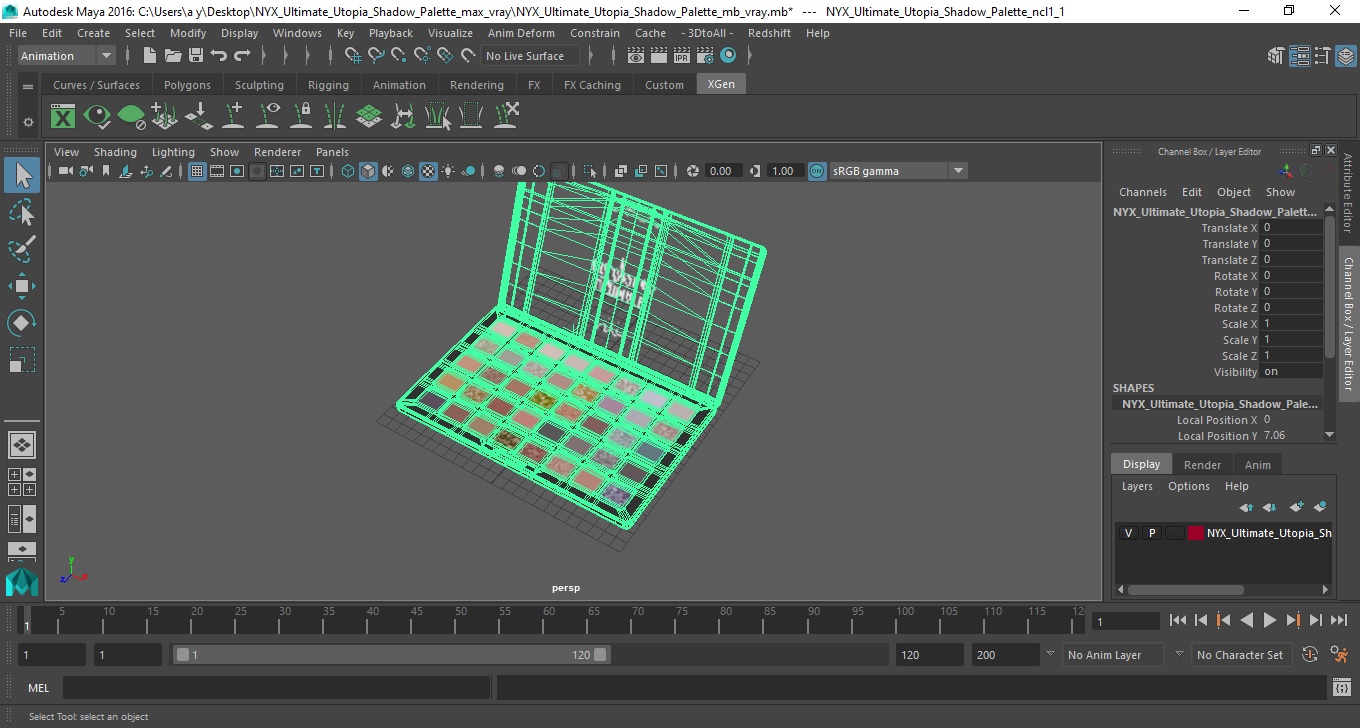Select the Paint Selection tool
This screenshot has width=1360, height=728.
[x=22, y=249]
